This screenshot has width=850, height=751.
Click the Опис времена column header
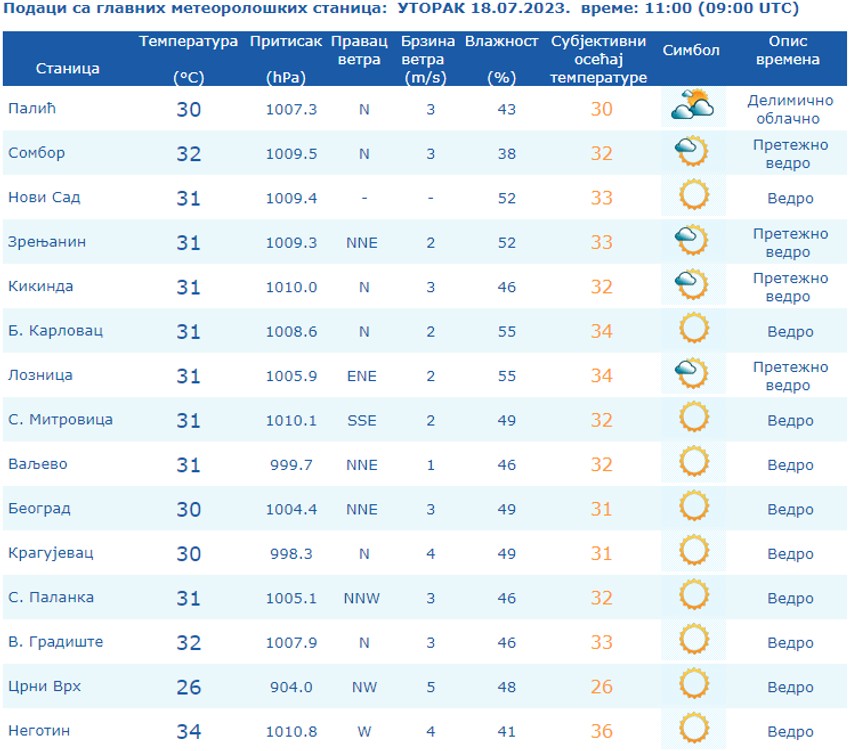coord(788,50)
